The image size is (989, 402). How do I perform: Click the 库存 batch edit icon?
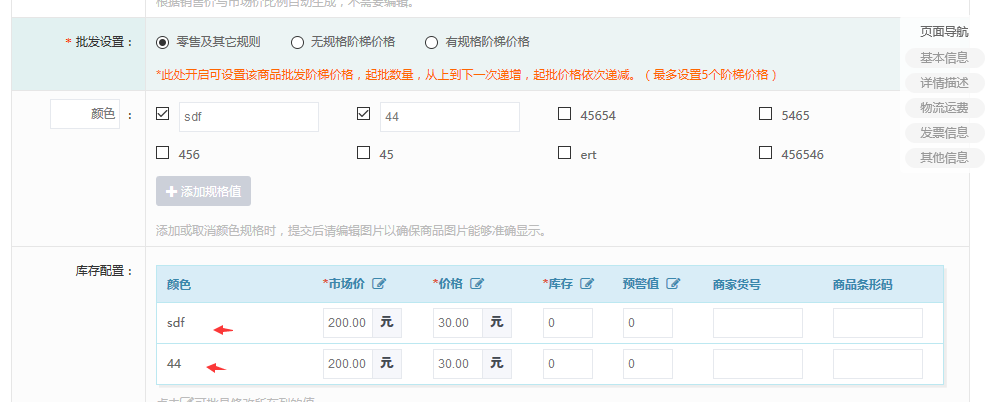pos(587,284)
